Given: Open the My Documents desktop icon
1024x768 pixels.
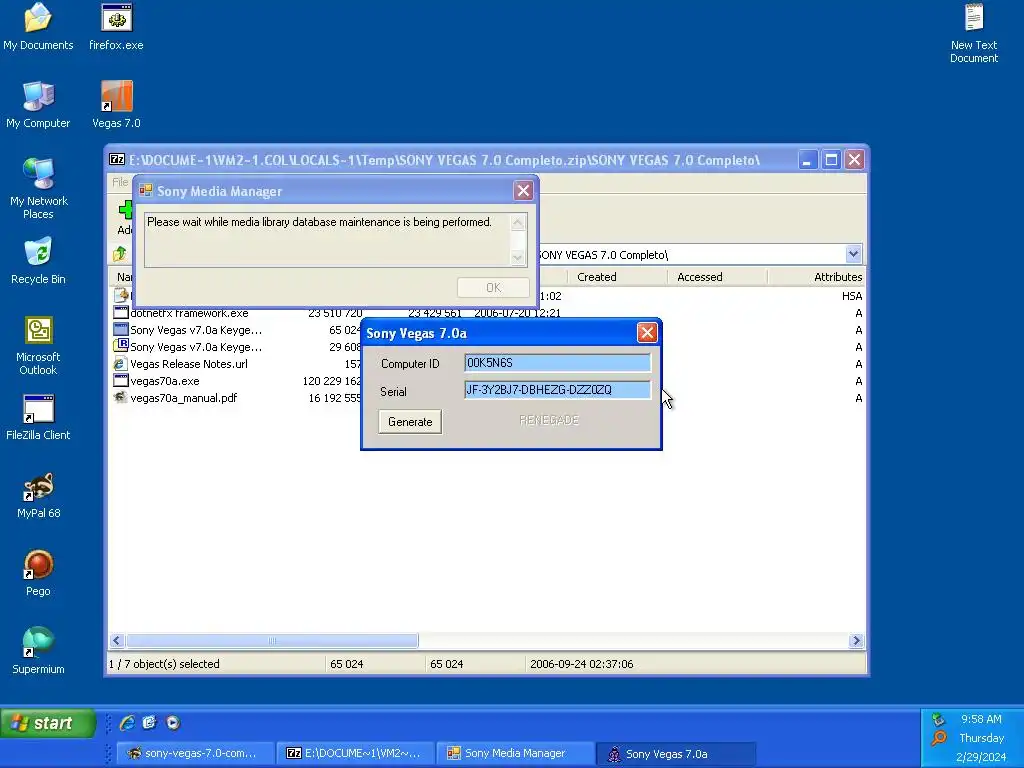Looking at the screenshot, I should coord(38,26).
